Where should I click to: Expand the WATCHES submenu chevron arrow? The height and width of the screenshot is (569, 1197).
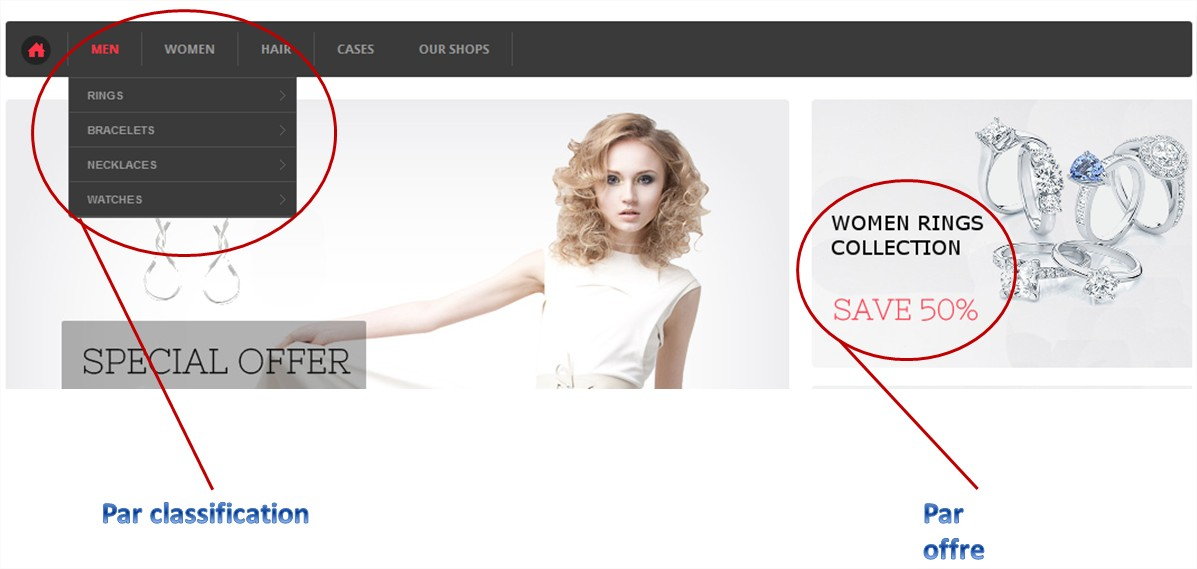point(283,200)
